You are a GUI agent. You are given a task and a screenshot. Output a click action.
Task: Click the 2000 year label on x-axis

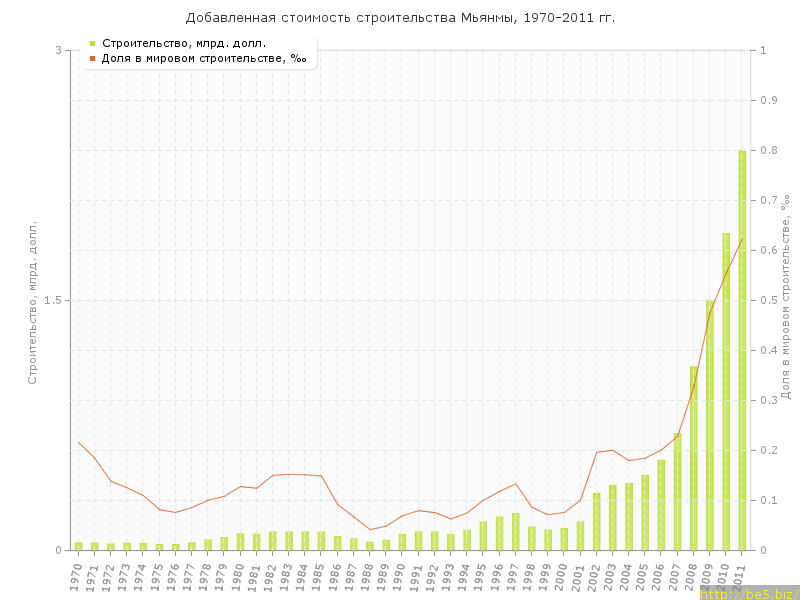coord(562,575)
